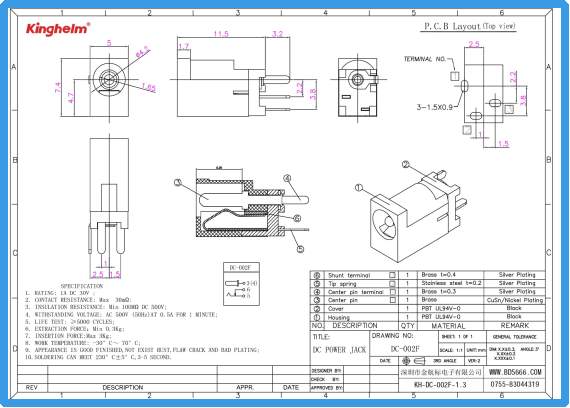
Task: Click the REMARK column header
Action: (515, 325)
